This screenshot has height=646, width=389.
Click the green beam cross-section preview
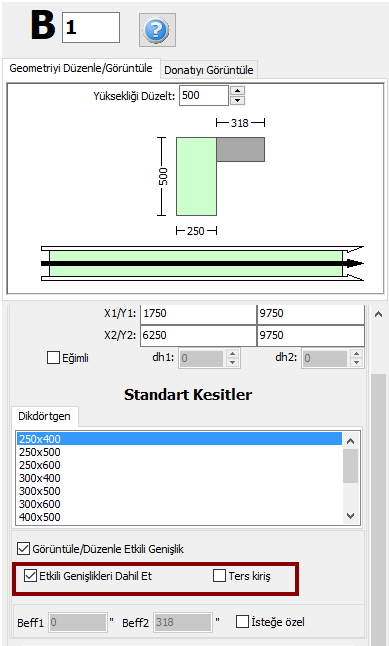[x=196, y=176]
